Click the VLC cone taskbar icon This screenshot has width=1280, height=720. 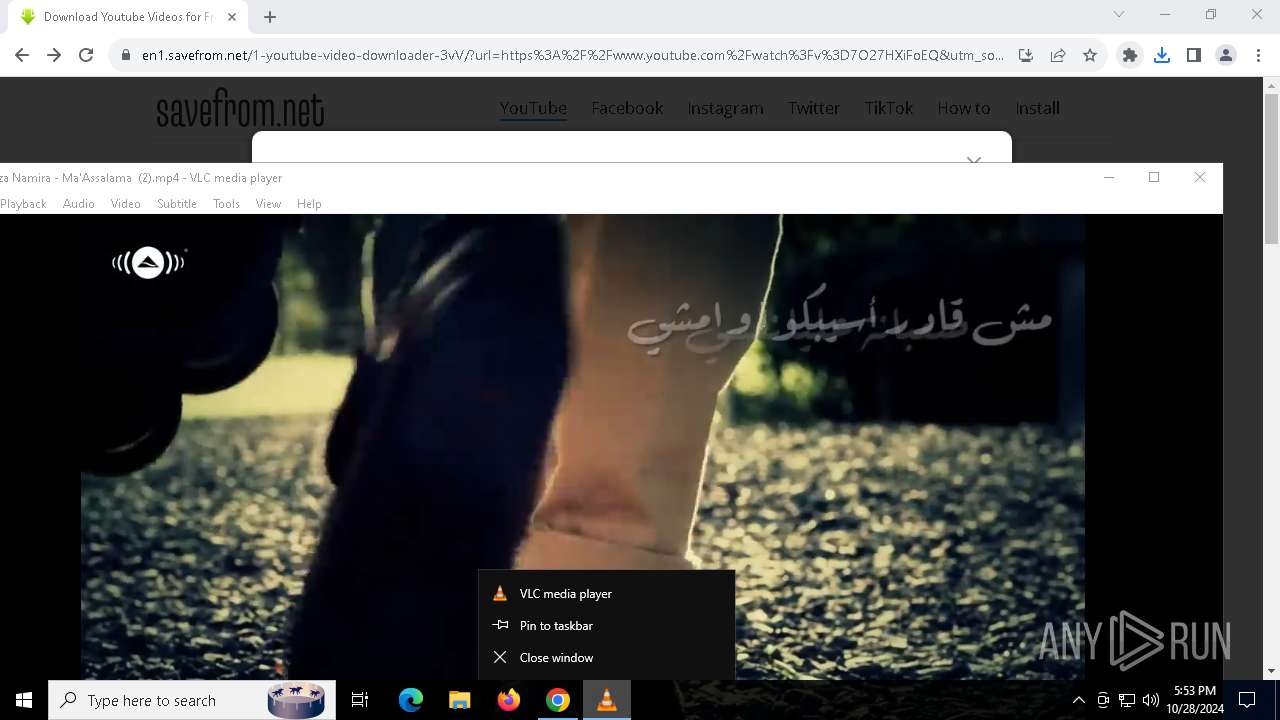point(606,700)
